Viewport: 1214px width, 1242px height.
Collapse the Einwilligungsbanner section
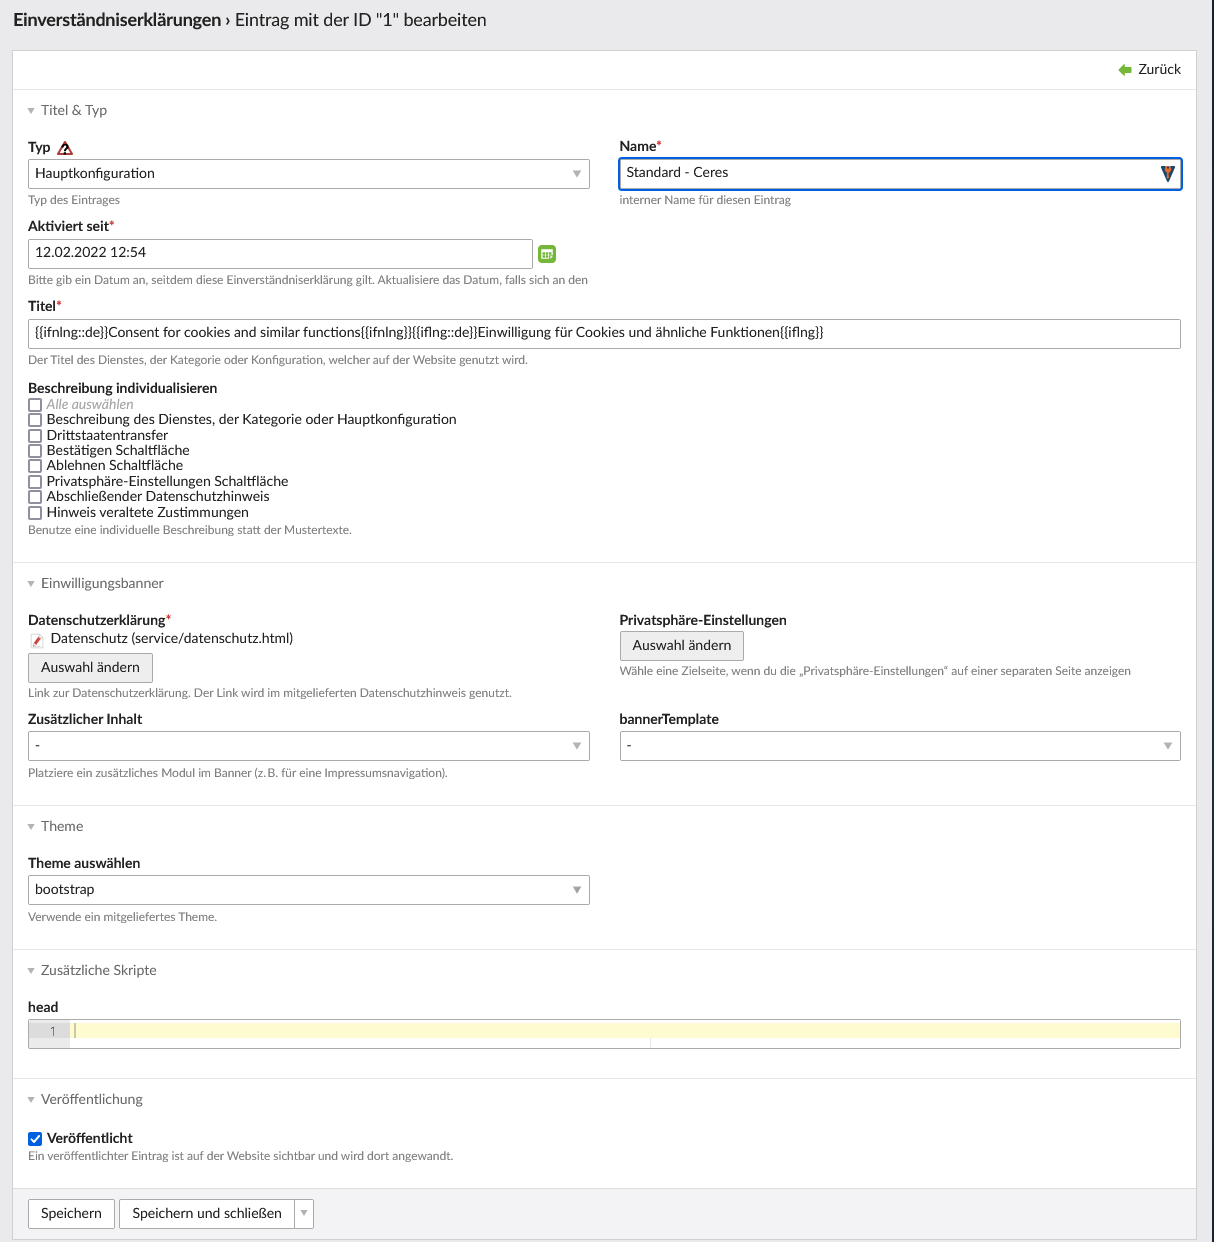31,584
